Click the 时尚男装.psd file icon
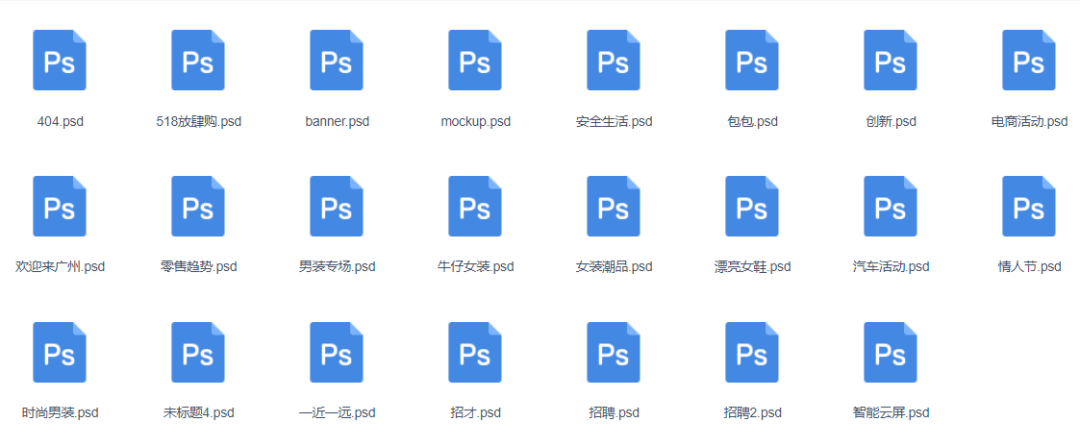 coord(60,352)
